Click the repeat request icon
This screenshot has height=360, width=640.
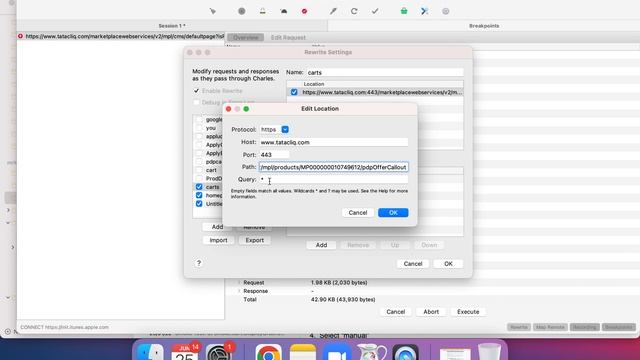tap(354, 11)
